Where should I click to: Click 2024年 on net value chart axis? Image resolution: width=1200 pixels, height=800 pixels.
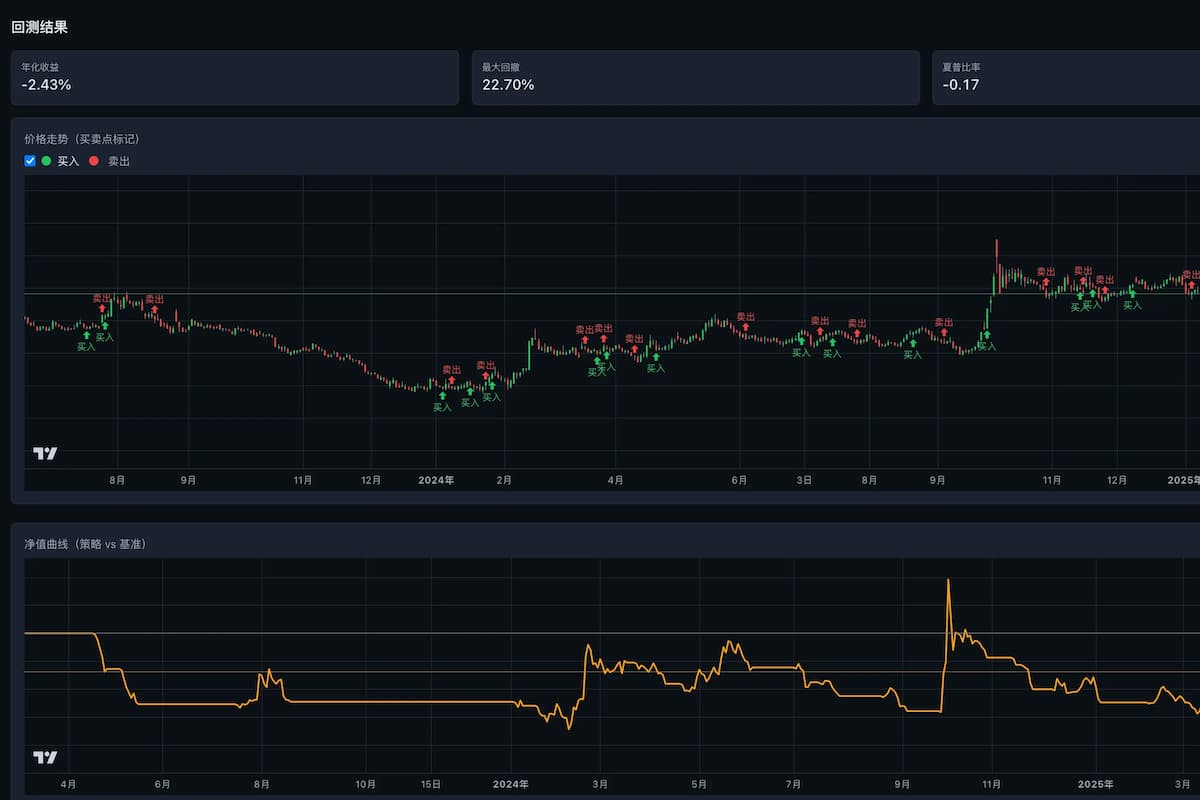tap(510, 784)
